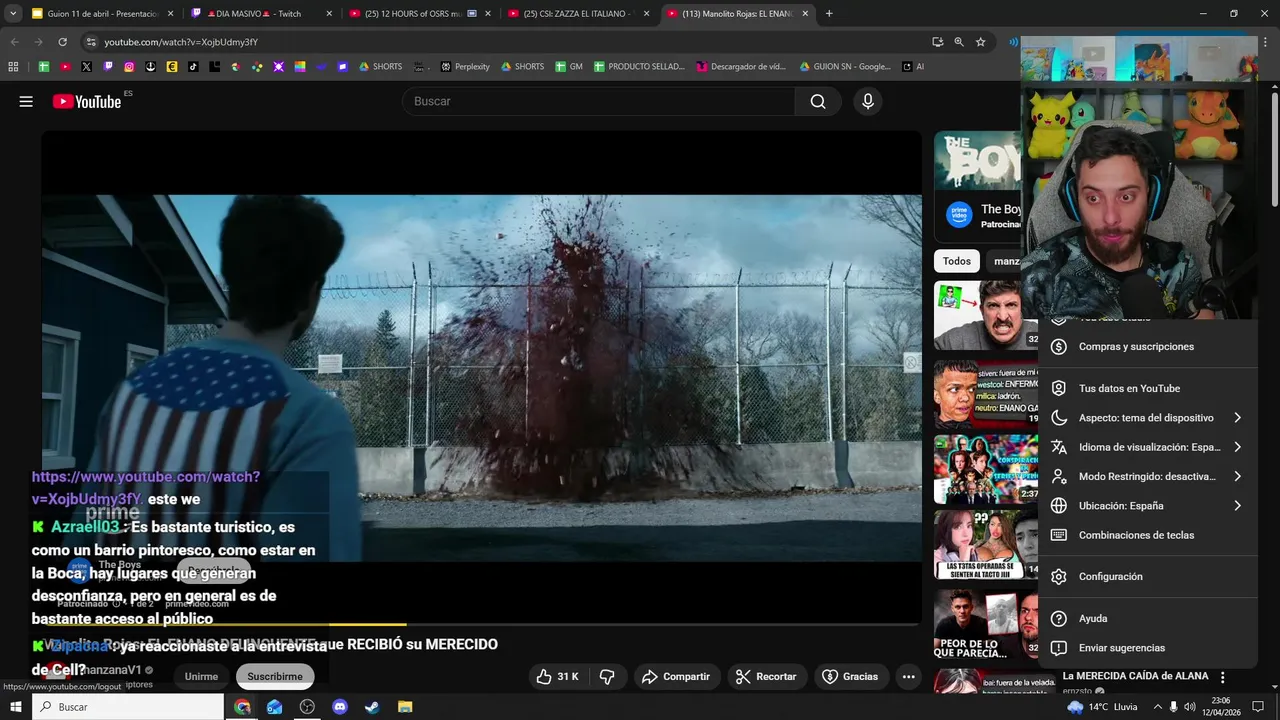
Task: Close the Manolito Rojas tab
Action: (x=806, y=14)
